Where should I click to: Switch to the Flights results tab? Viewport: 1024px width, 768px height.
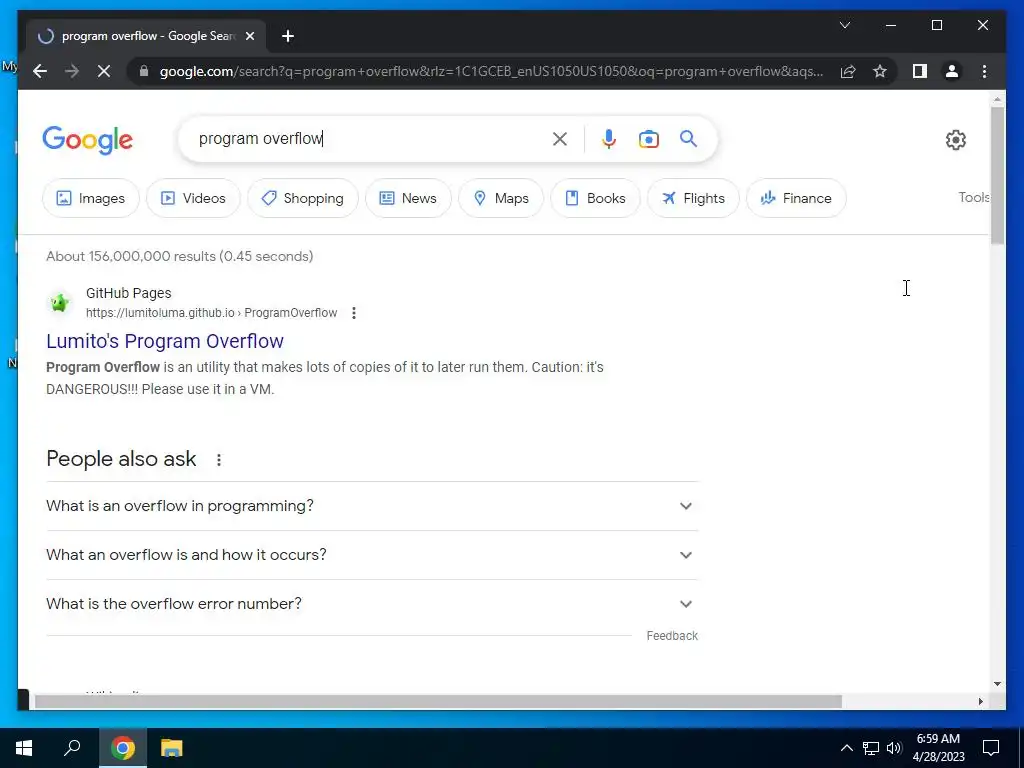[694, 198]
